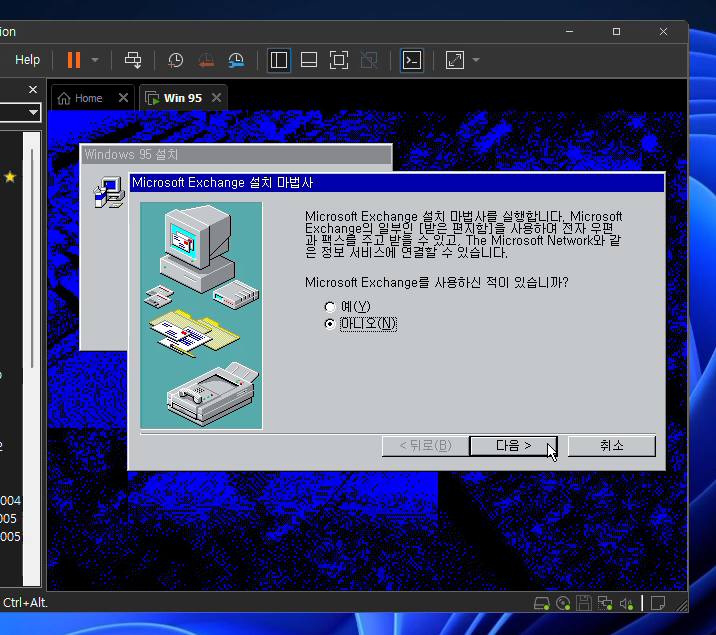Open the Help menu

click(27, 60)
